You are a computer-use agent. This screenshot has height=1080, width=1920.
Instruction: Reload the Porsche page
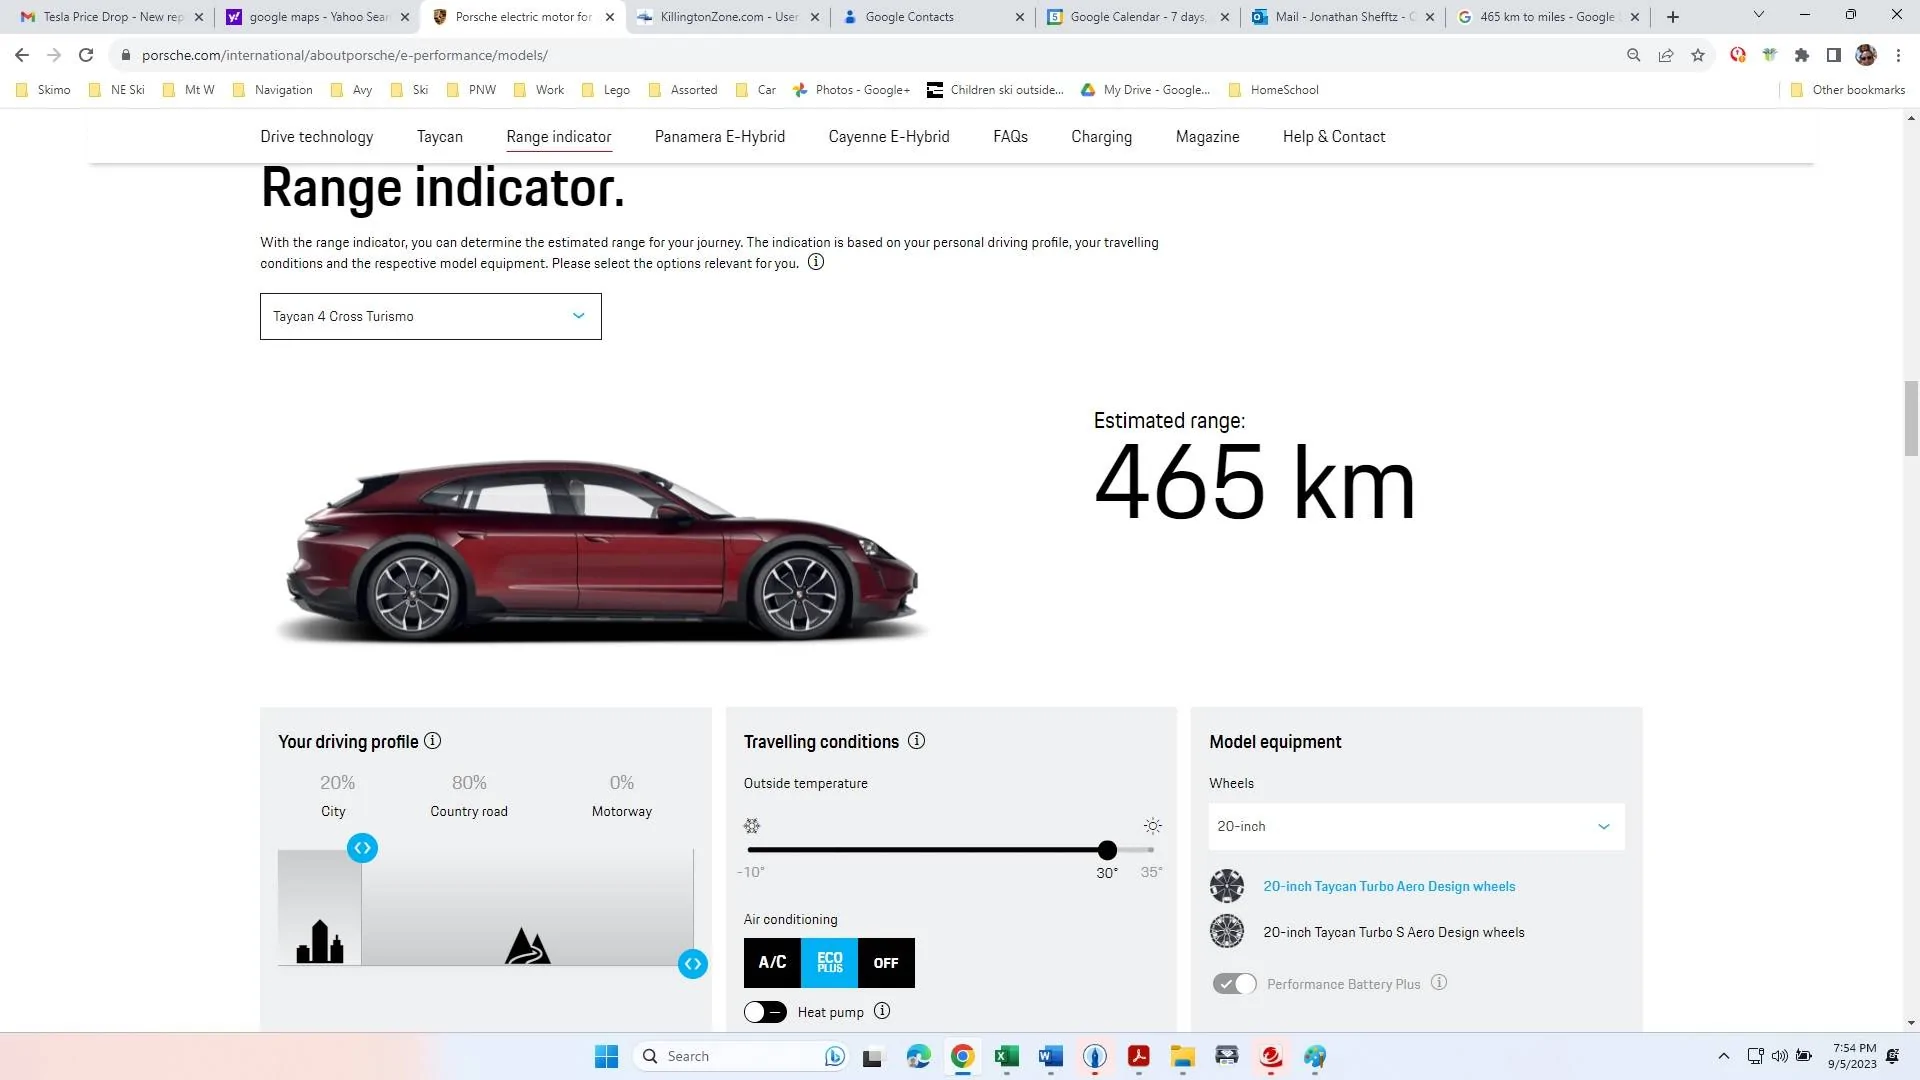pos(86,55)
